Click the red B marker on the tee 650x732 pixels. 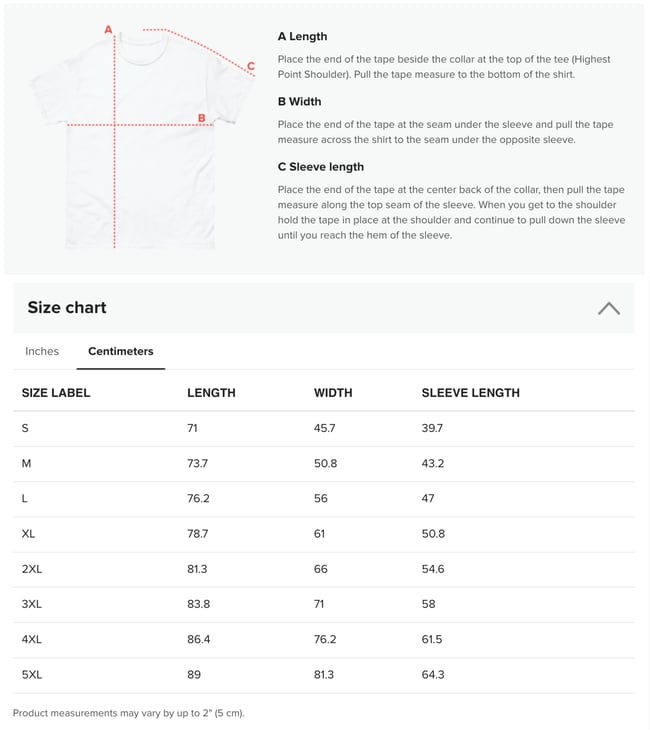pos(201,118)
